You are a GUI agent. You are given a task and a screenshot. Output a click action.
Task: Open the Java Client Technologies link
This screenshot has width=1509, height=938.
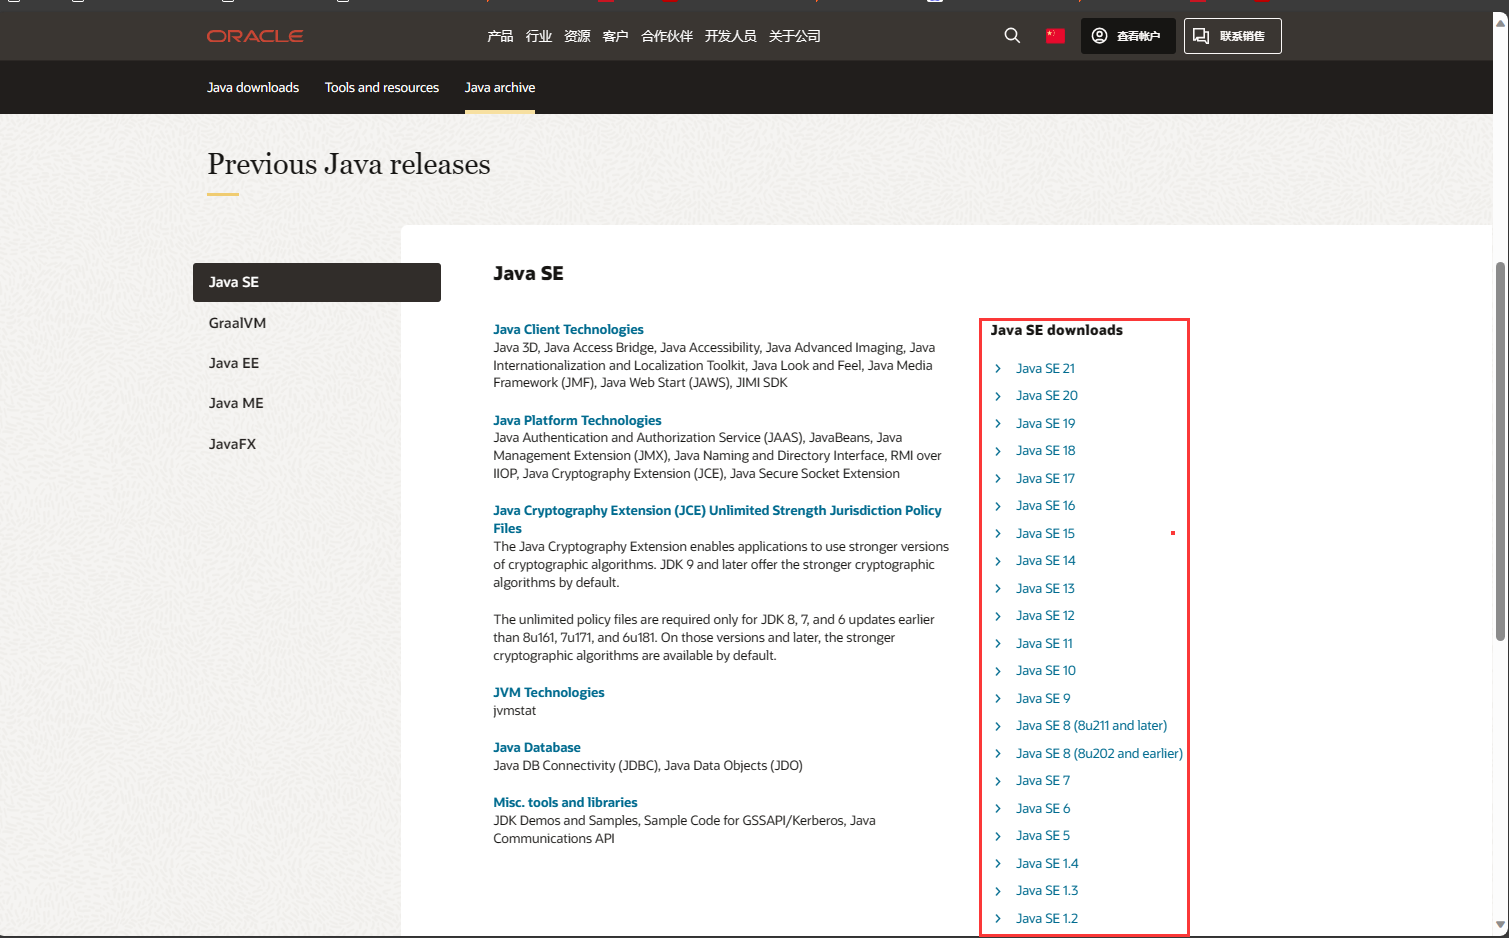(568, 329)
